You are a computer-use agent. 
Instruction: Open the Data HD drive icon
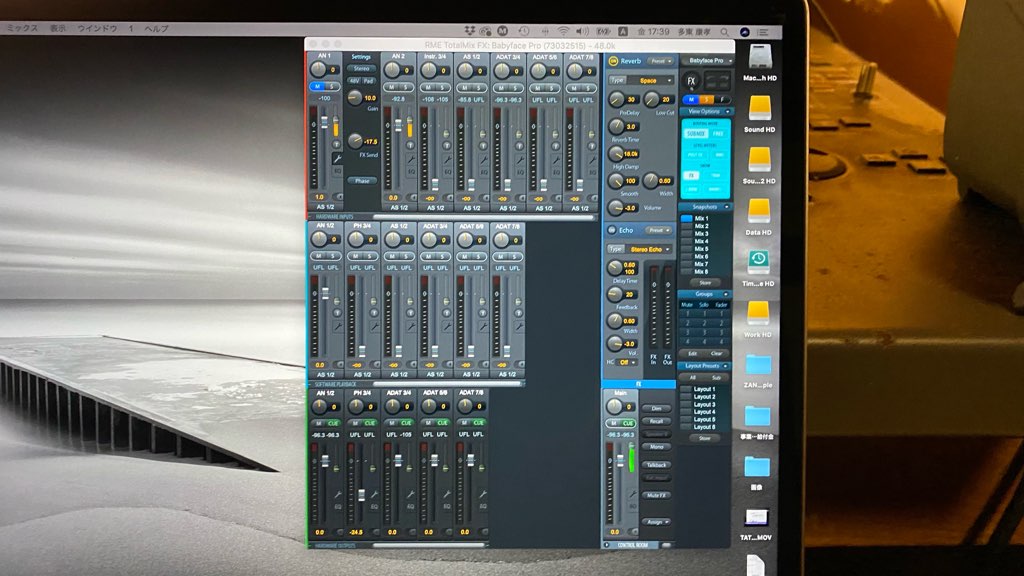[x=759, y=212]
